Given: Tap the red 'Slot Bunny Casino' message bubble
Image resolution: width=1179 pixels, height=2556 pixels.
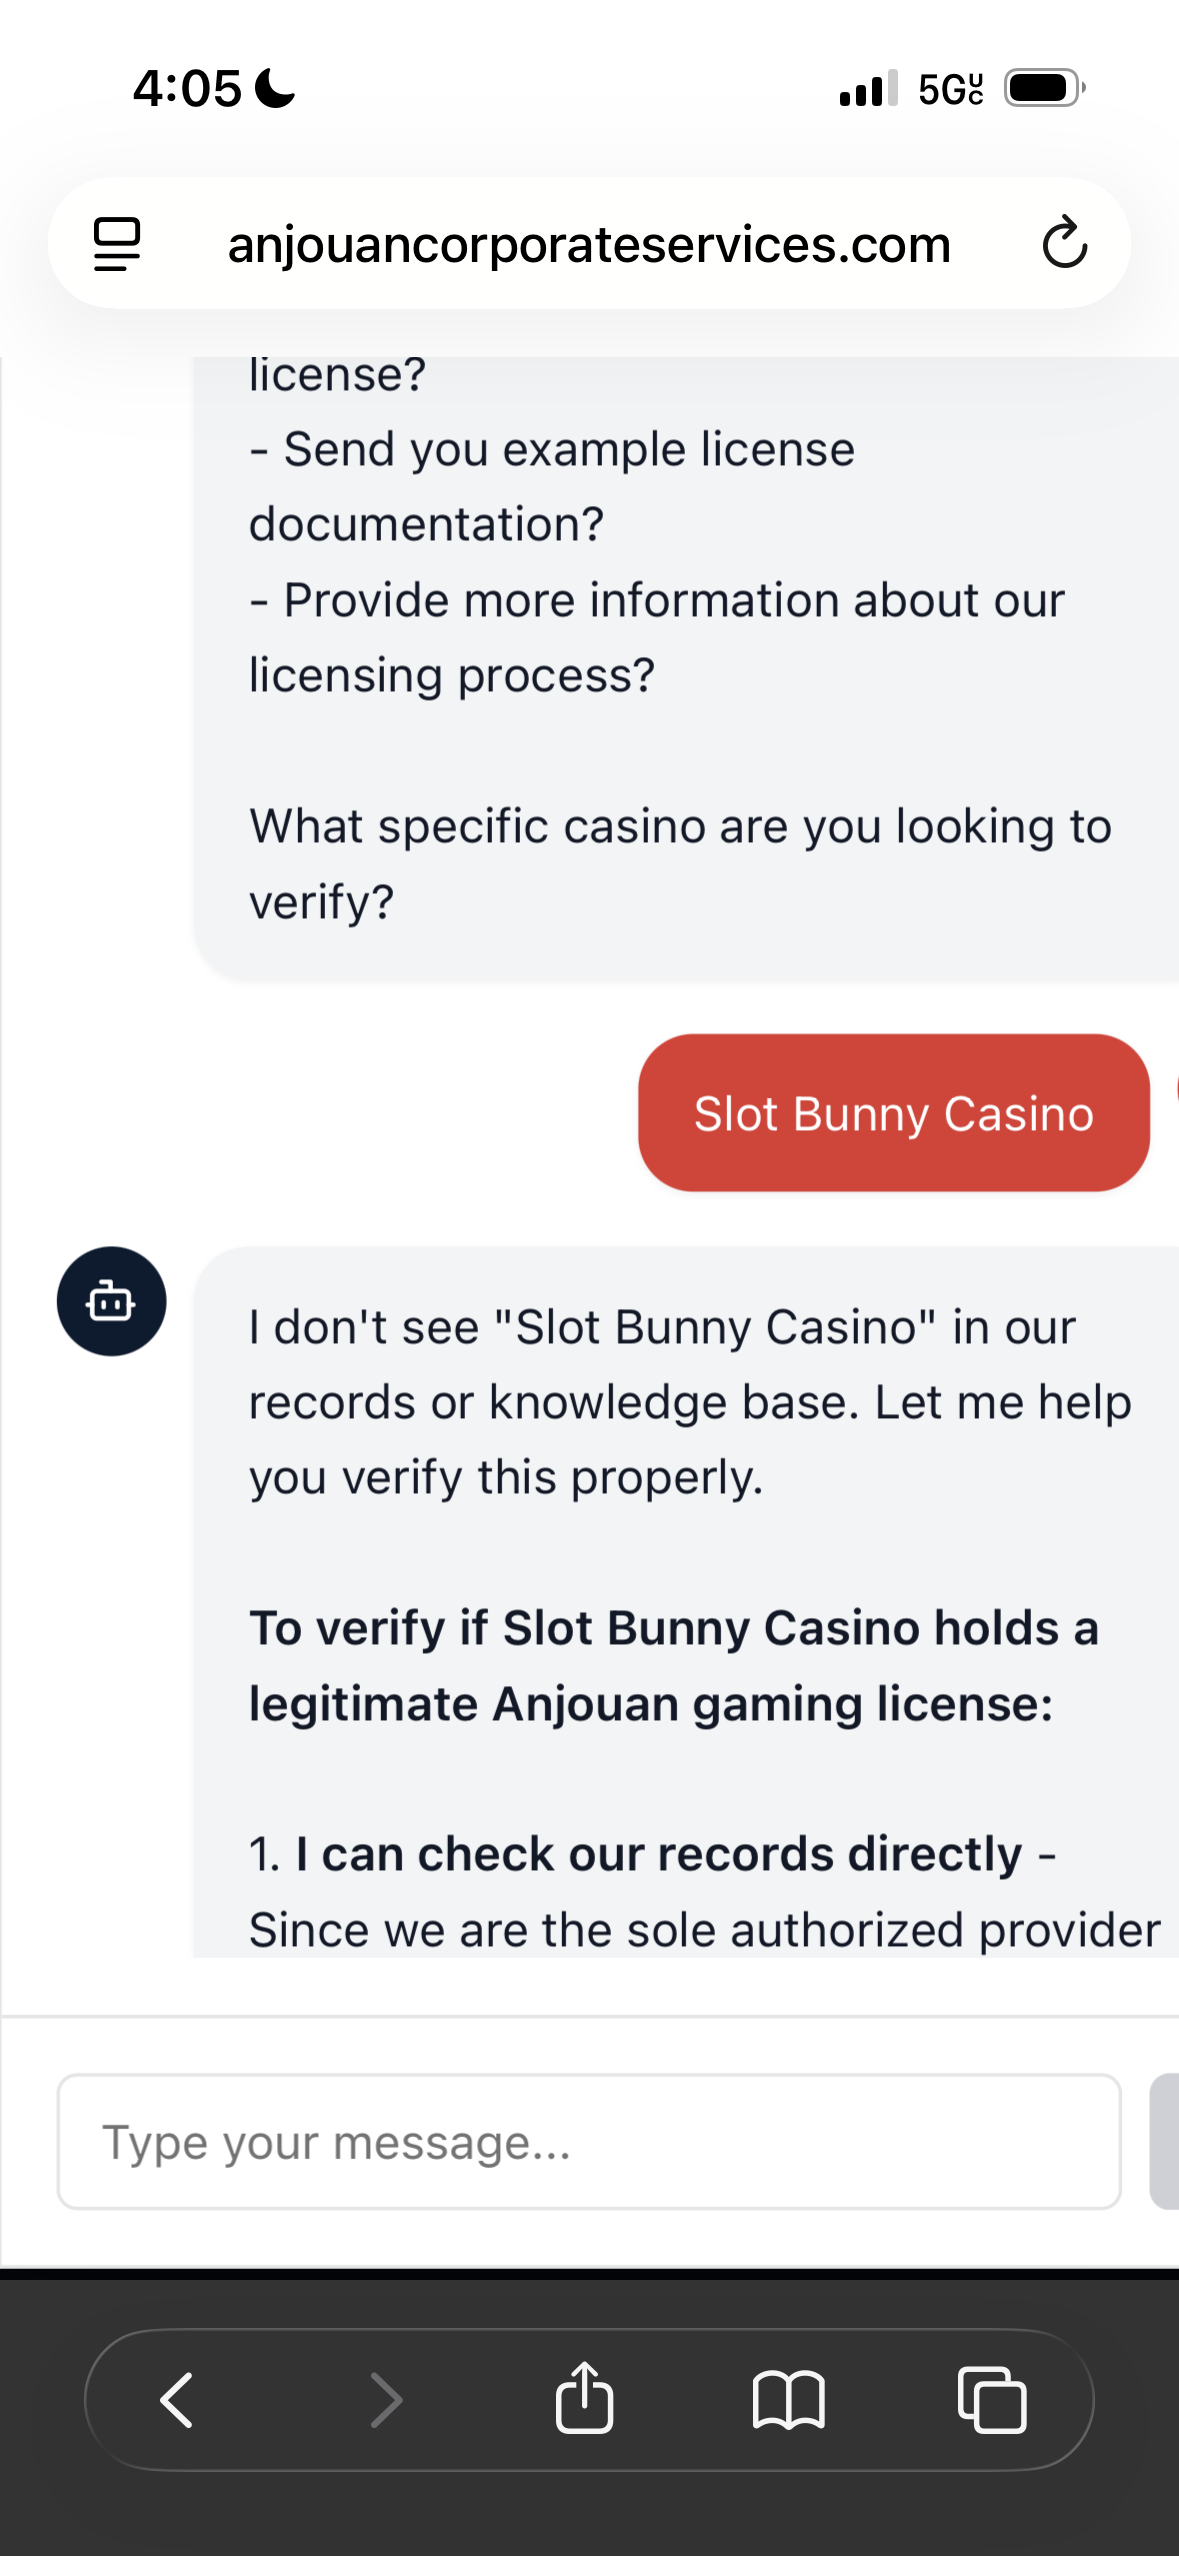Looking at the screenshot, I should pyautogui.click(x=893, y=1113).
